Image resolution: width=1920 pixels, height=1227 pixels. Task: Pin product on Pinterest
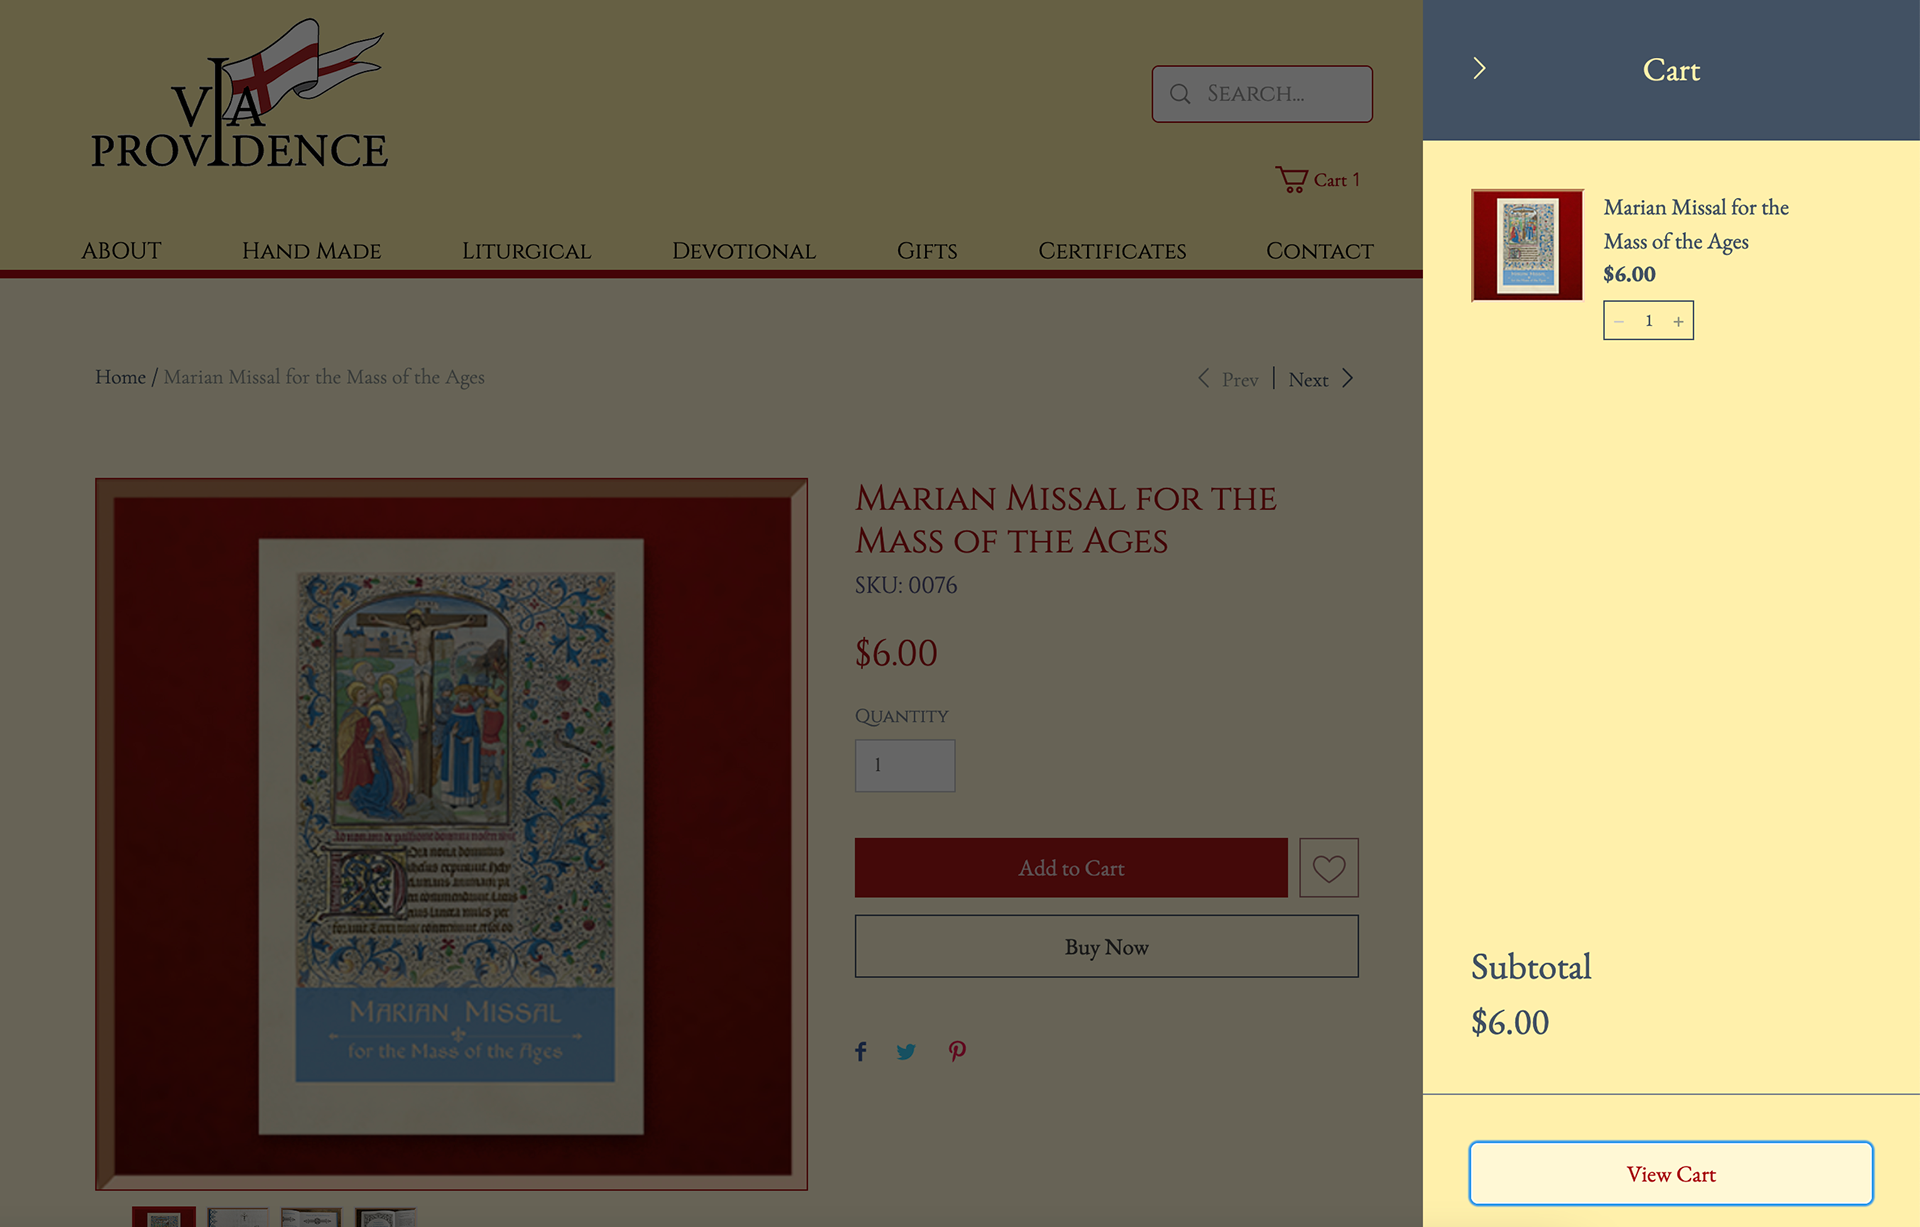pyautogui.click(x=957, y=1051)
